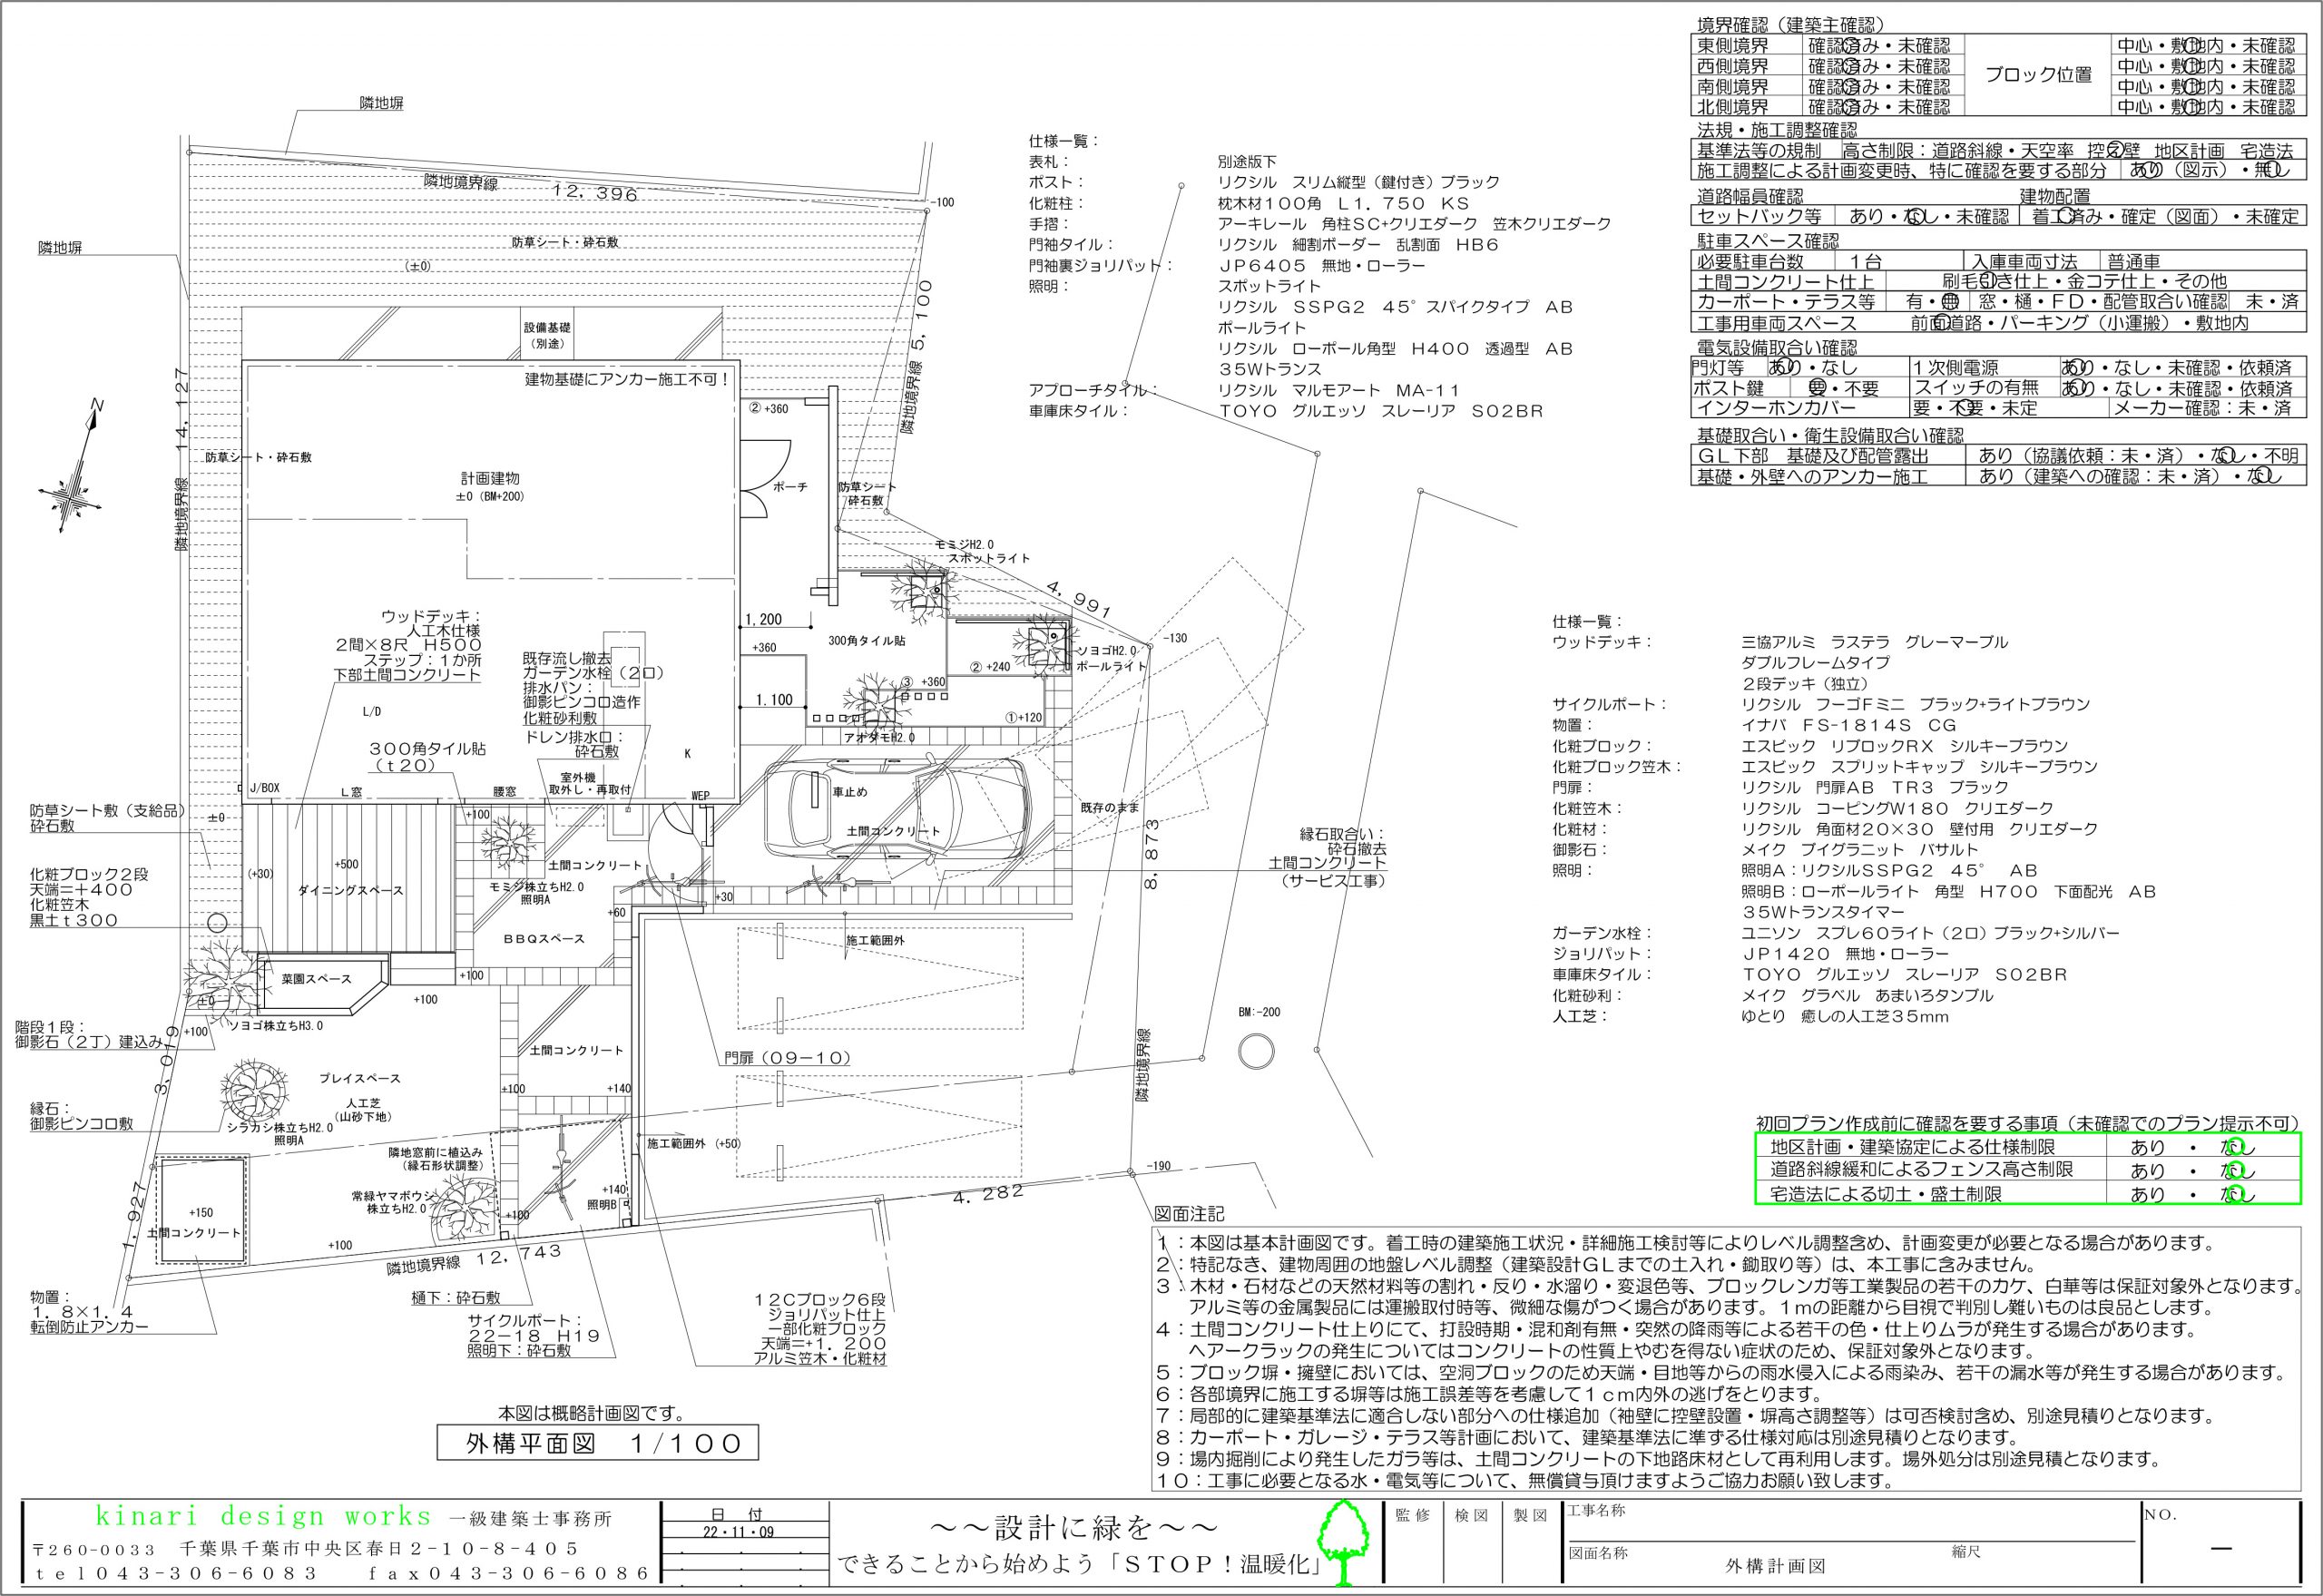Click the 電気設備取合い確認 heading

point(1777,348)
